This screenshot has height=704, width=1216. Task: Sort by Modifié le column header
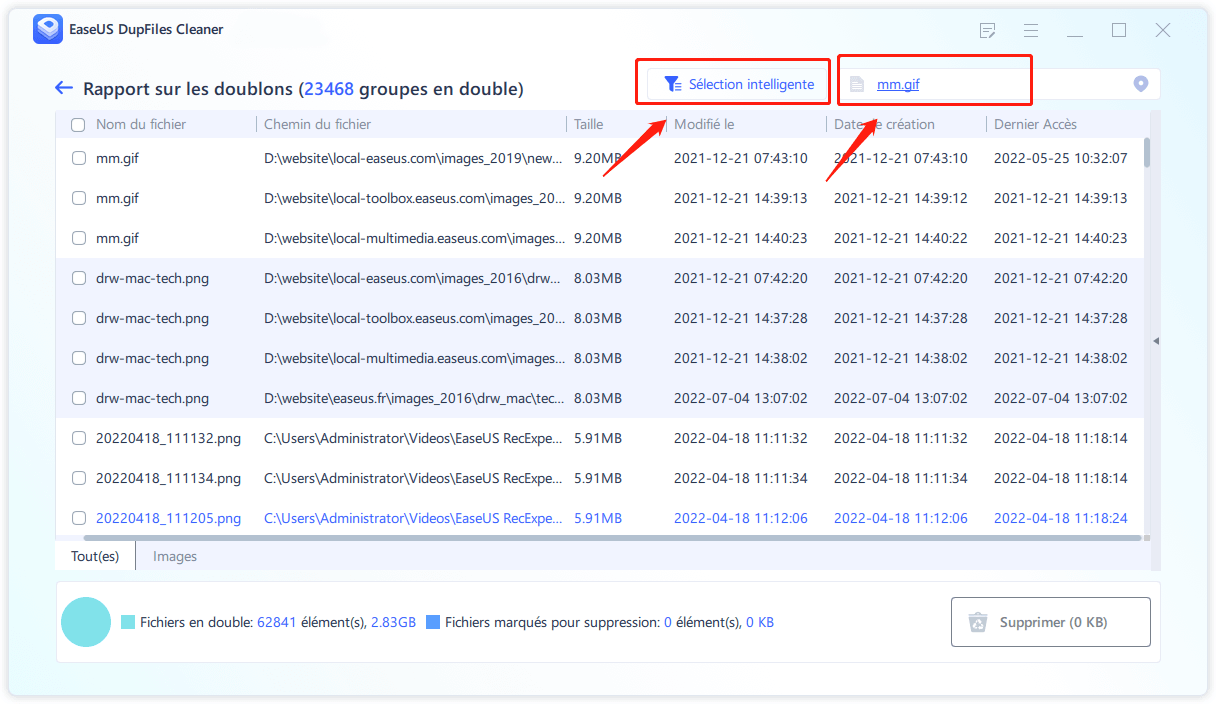point(704,125)
